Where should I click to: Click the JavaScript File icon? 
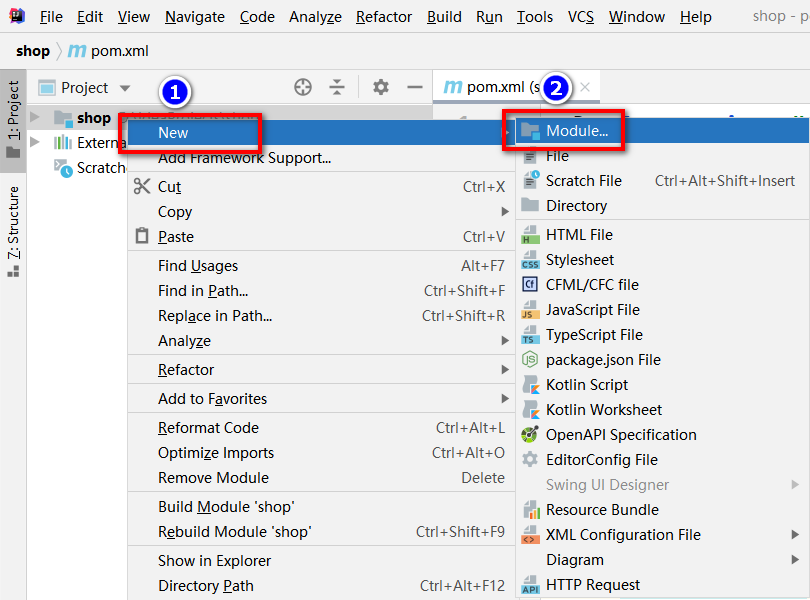point(530,310)
